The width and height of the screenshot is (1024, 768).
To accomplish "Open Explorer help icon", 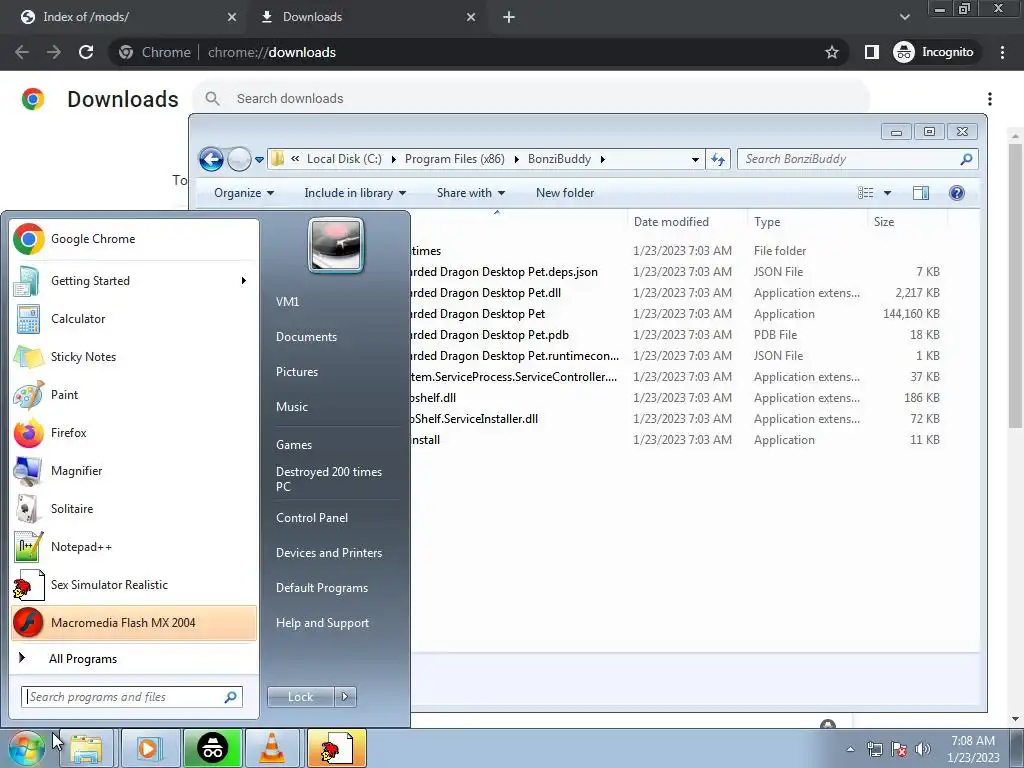I will point(957,193).
